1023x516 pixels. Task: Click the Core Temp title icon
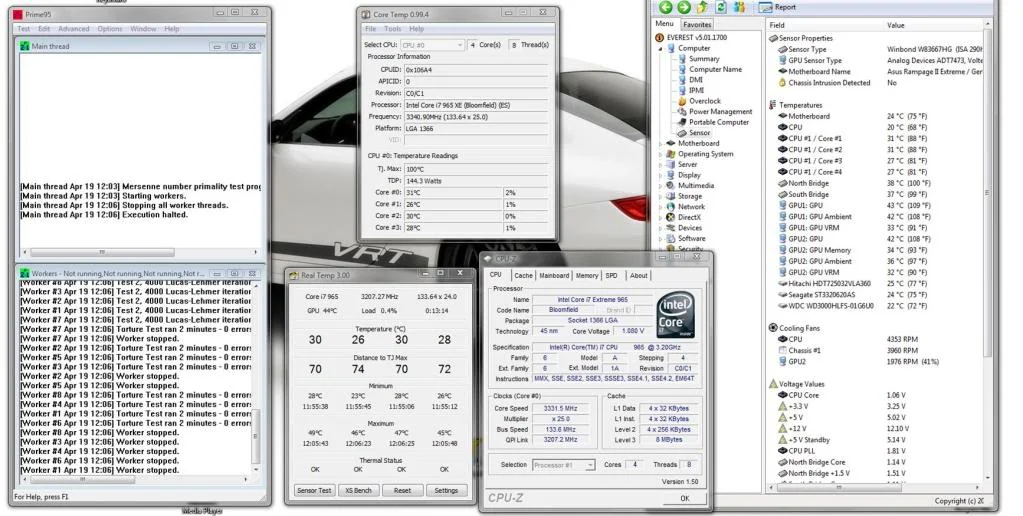pos(365,14)
